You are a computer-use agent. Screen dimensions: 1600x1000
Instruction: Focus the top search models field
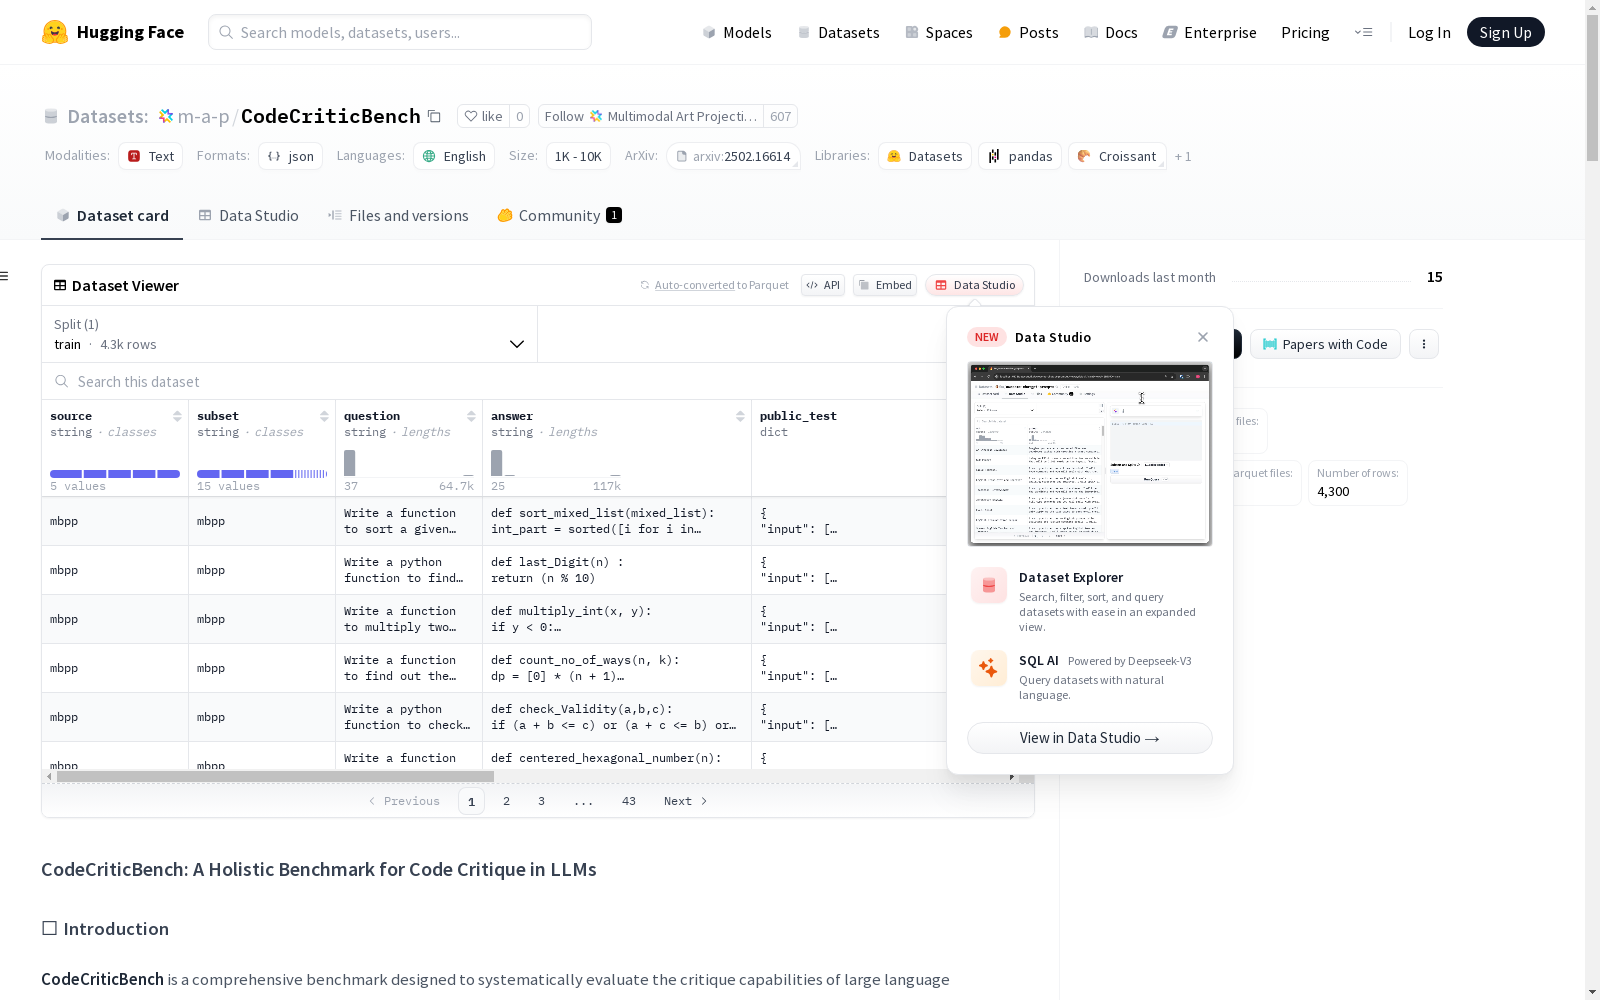tap(400, 32)
